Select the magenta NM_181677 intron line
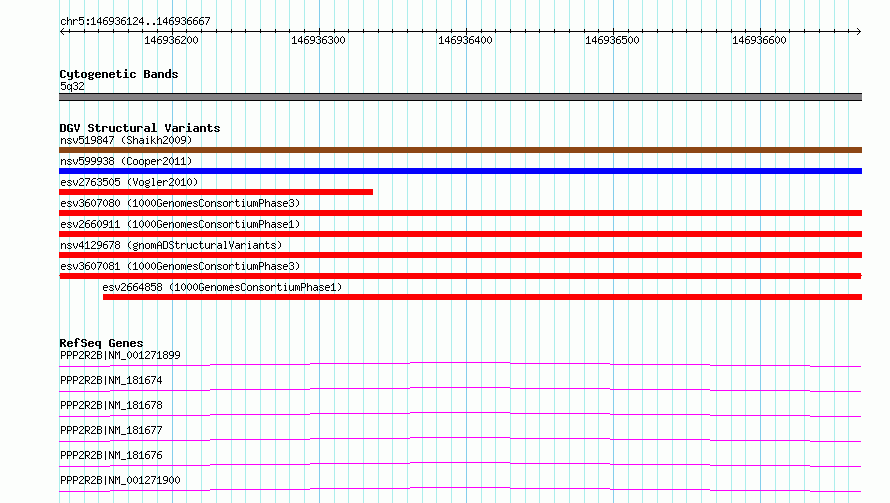890x503 pixels. 460,439
